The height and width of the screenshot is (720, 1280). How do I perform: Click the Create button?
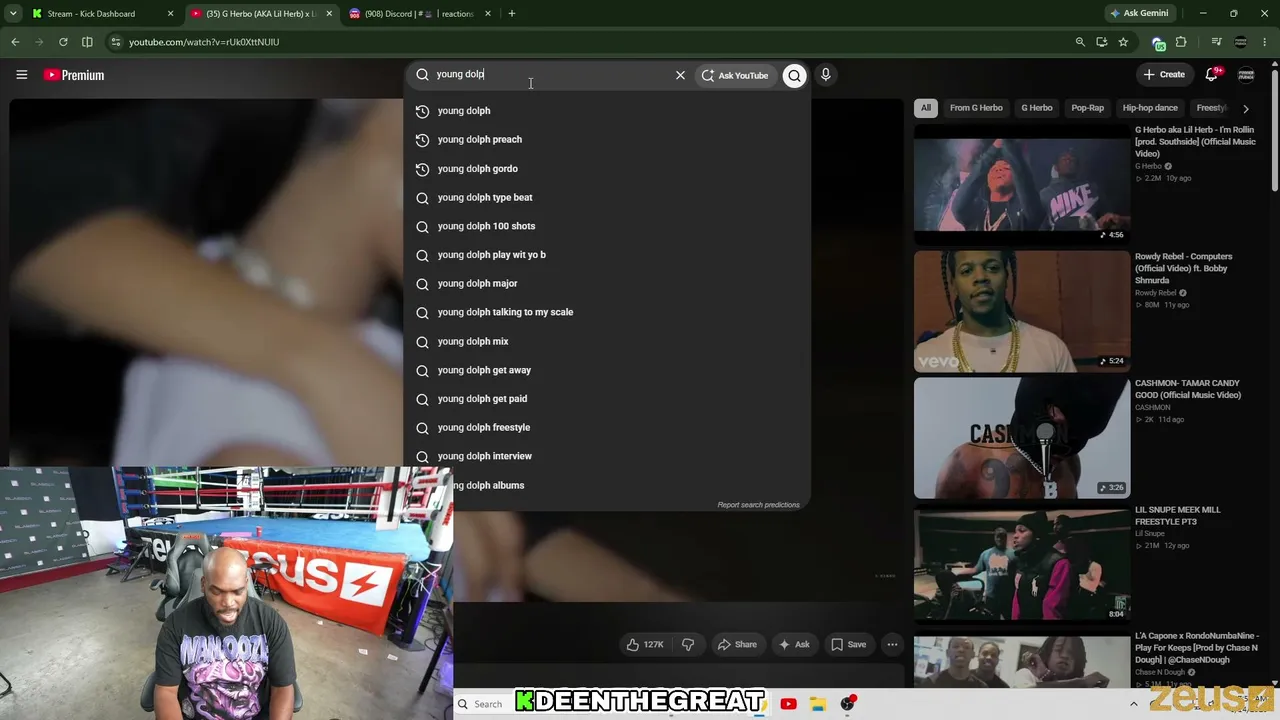click(1165, 75)
